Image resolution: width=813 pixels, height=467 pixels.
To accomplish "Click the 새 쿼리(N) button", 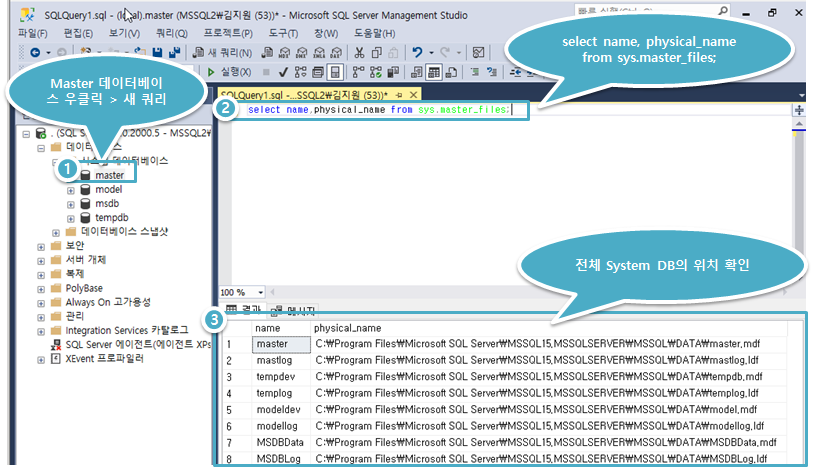I will [222, 52].
